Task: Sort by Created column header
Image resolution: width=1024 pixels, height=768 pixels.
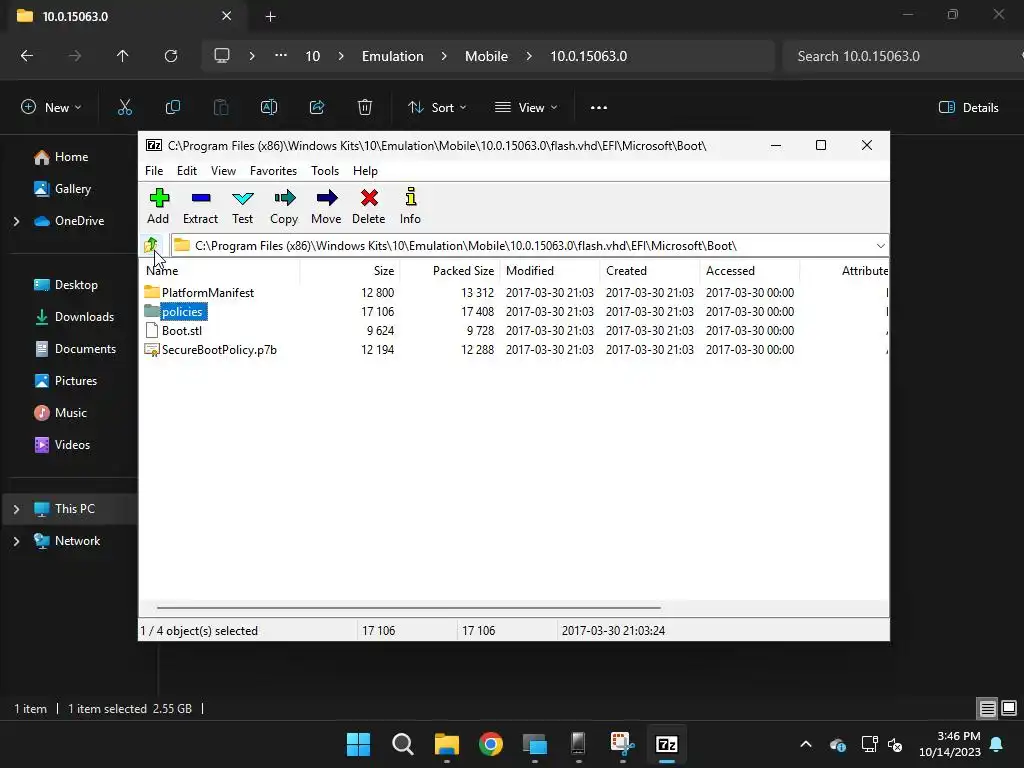Action: 650,270
